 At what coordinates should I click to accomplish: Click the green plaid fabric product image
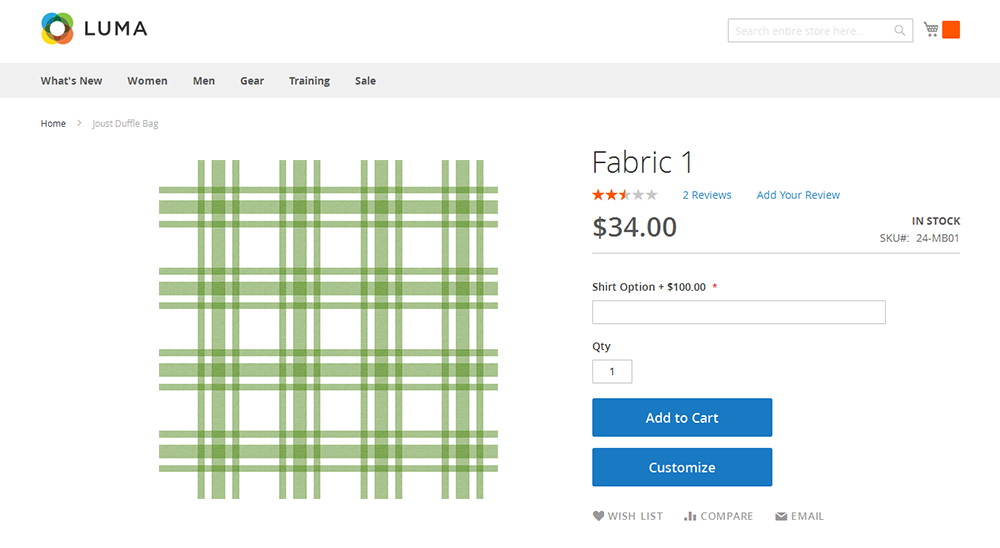point(328,329)
